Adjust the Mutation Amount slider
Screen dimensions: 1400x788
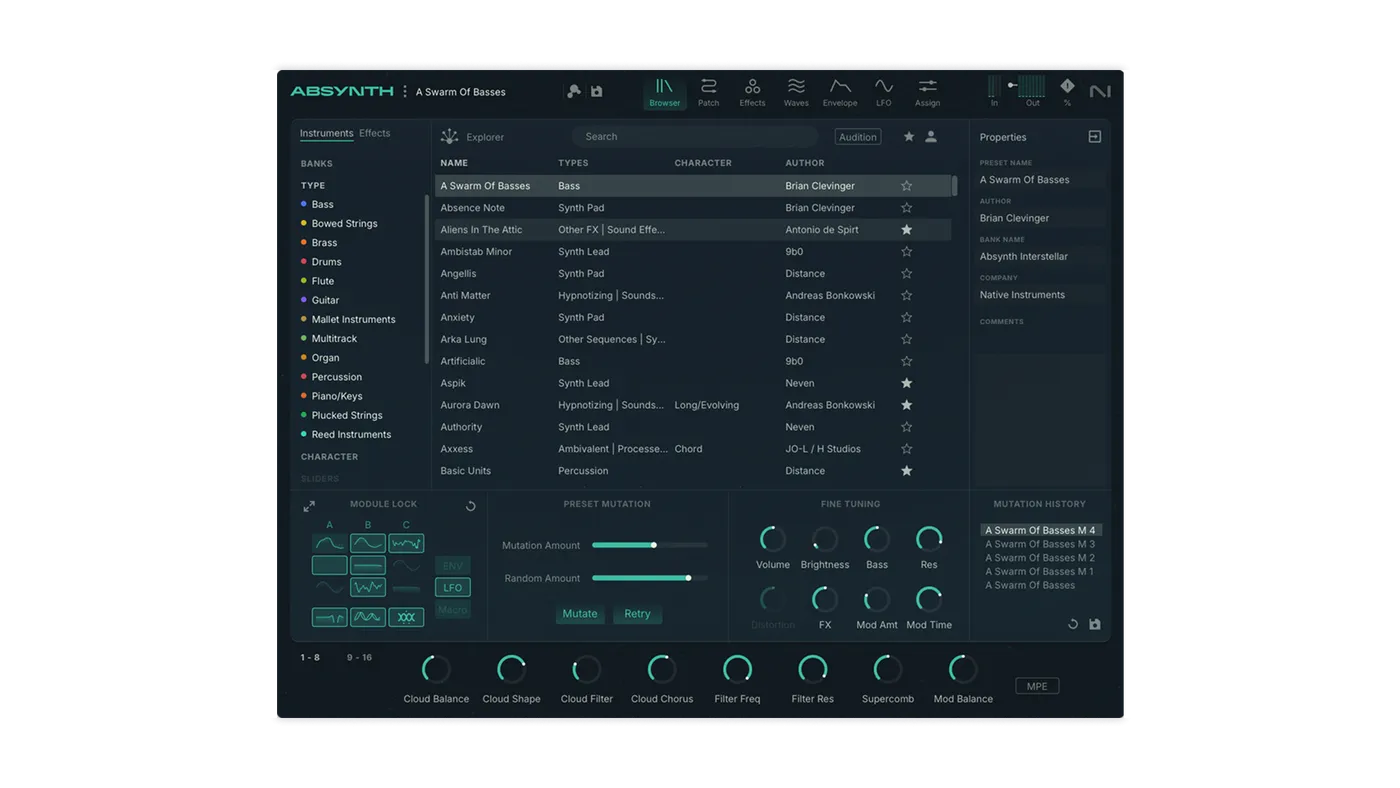pos(650,545)
